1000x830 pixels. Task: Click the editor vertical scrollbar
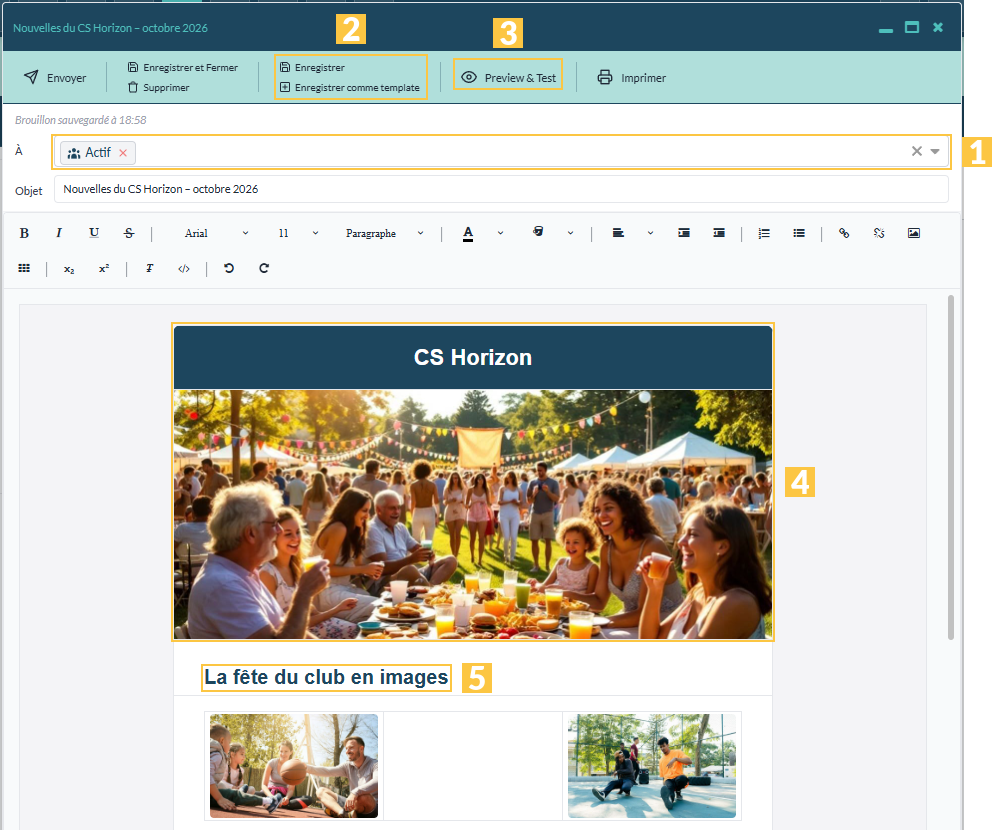coord(951,467)
